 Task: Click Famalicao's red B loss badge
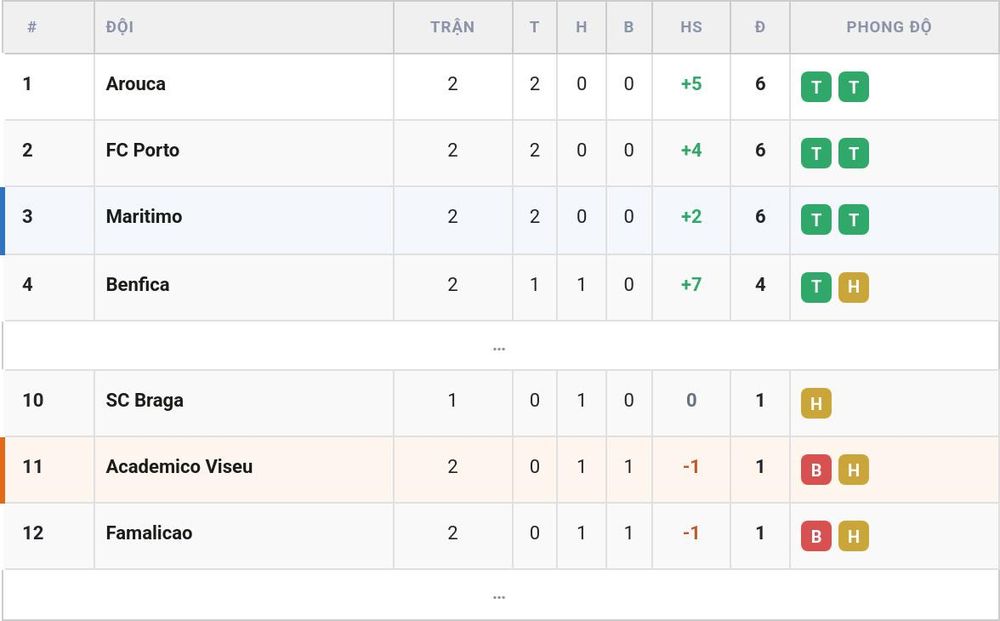click(816, 536)
